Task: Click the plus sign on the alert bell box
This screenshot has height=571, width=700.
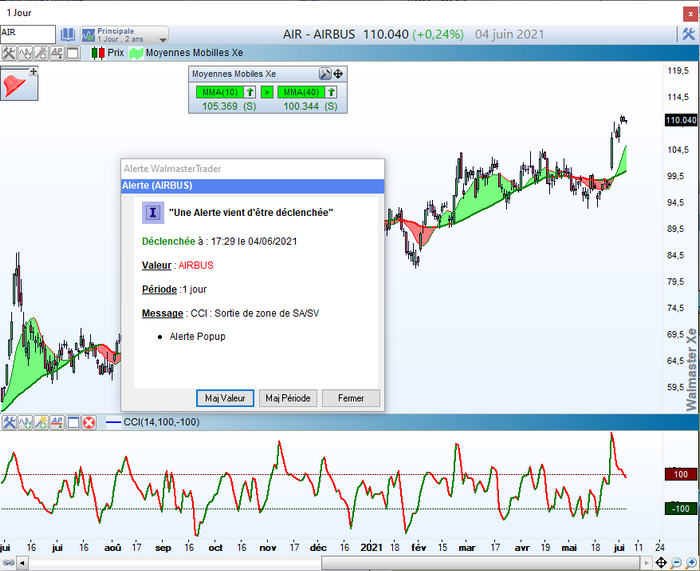Action: [x=33, y=71]
